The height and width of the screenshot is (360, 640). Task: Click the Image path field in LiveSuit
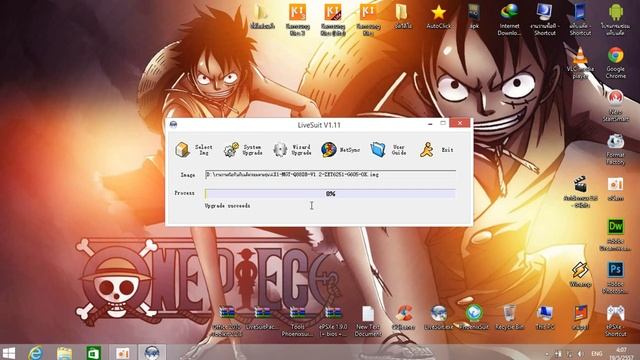click(330, 175)
